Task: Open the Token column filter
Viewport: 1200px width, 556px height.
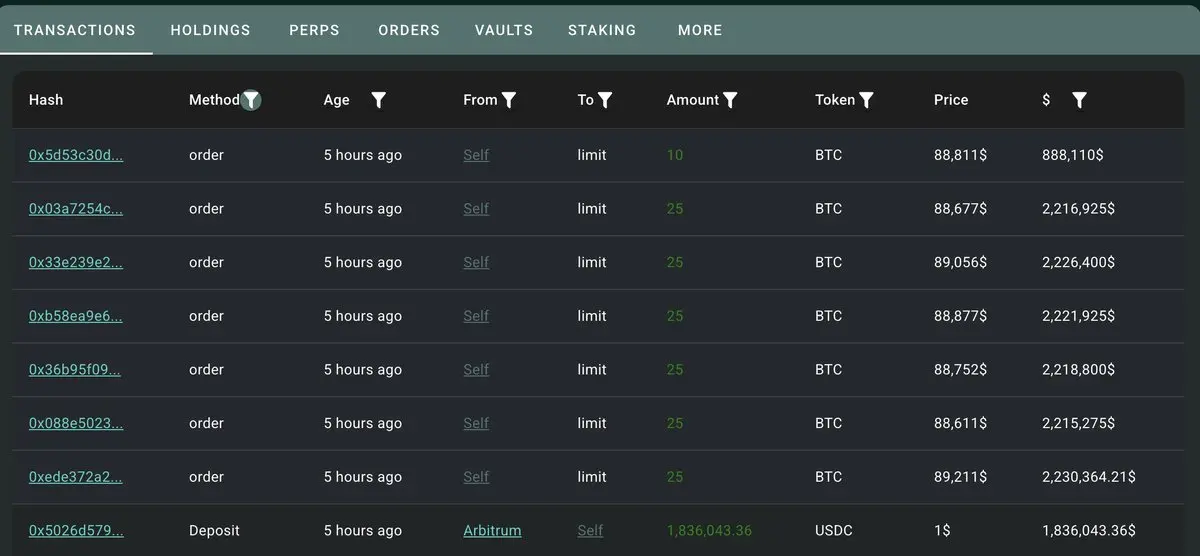Action: point(866,100)
